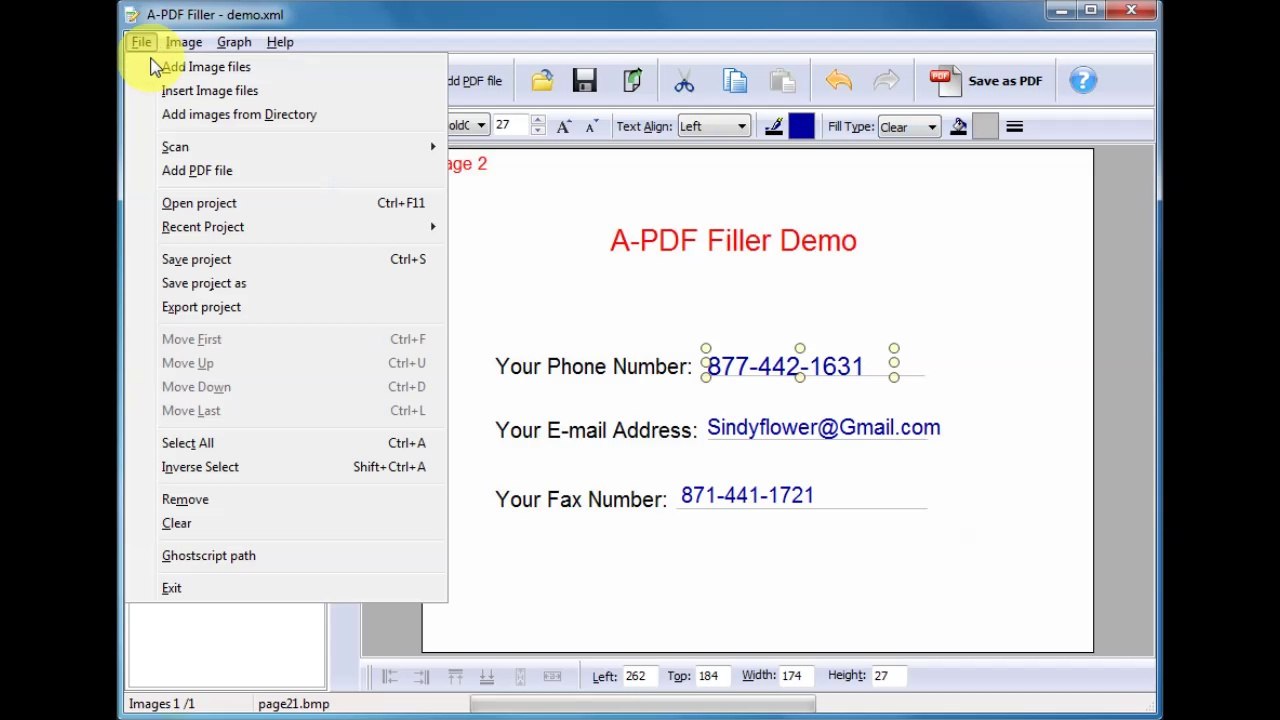Click the paste clipboard icon
The height and width of the screenshot is (720, 1280).
[782, 81]
